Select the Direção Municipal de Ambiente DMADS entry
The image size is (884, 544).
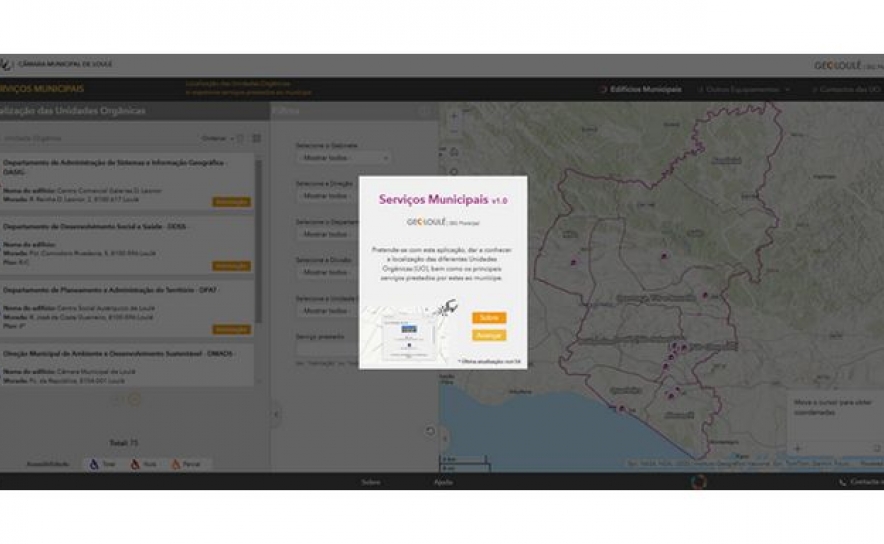tap(126, 366)
